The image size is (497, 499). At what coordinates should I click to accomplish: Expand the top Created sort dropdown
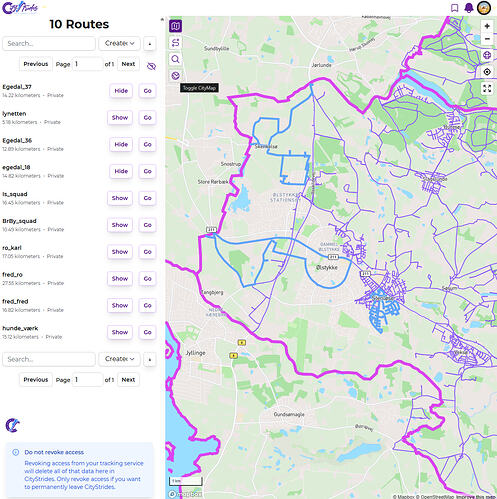119,43
